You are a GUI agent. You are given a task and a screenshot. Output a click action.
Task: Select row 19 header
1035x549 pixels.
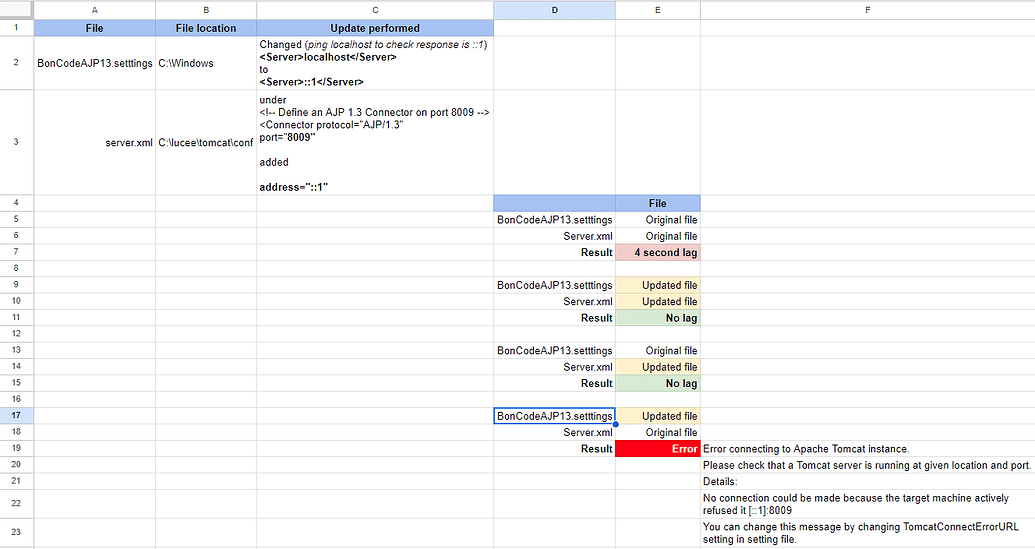(x=17, y=448)
